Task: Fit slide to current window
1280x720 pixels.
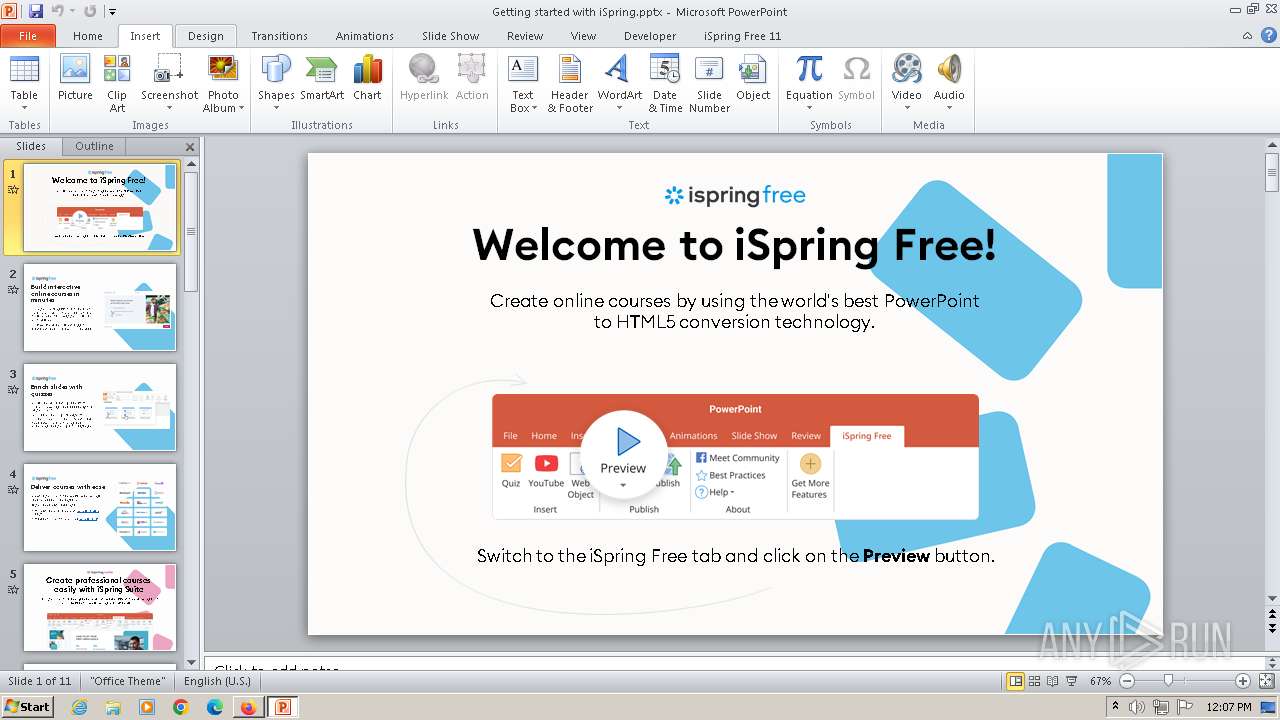Action: [1265, 681]
